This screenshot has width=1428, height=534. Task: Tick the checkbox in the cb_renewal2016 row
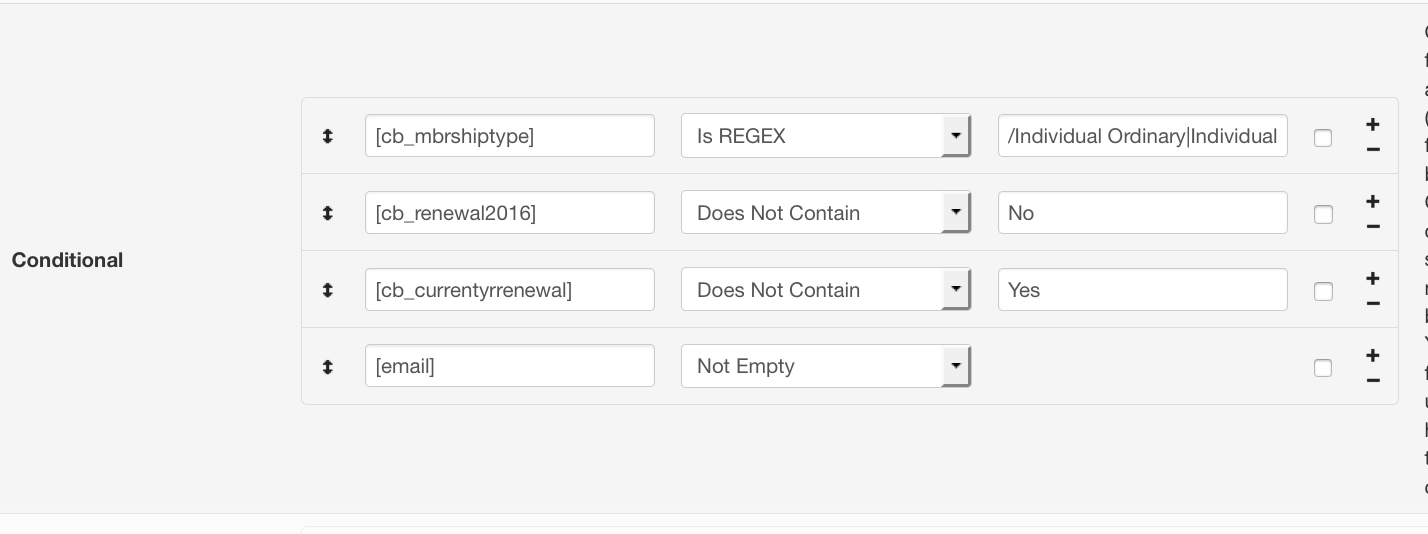click(x=1323, y=214)
